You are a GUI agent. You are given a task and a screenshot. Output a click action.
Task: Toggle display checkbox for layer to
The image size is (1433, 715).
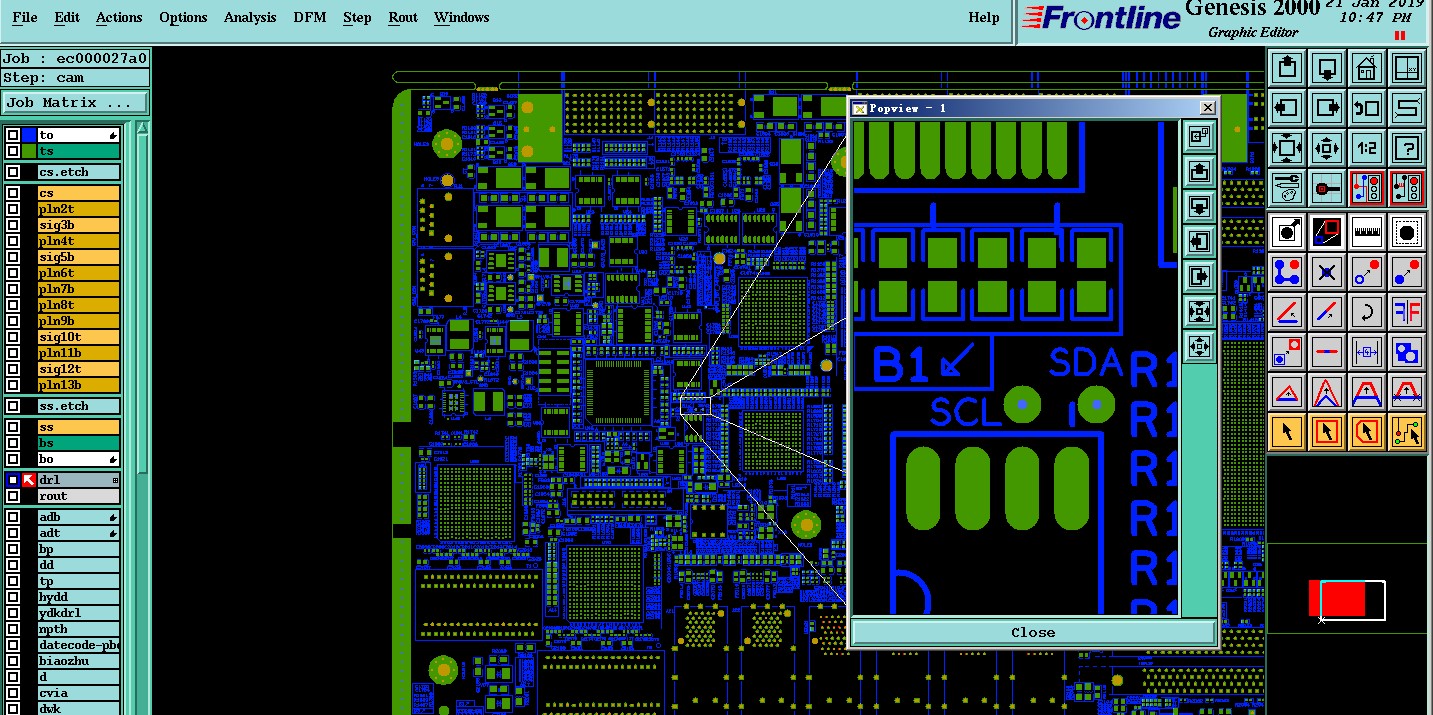[x=13, y=135]
